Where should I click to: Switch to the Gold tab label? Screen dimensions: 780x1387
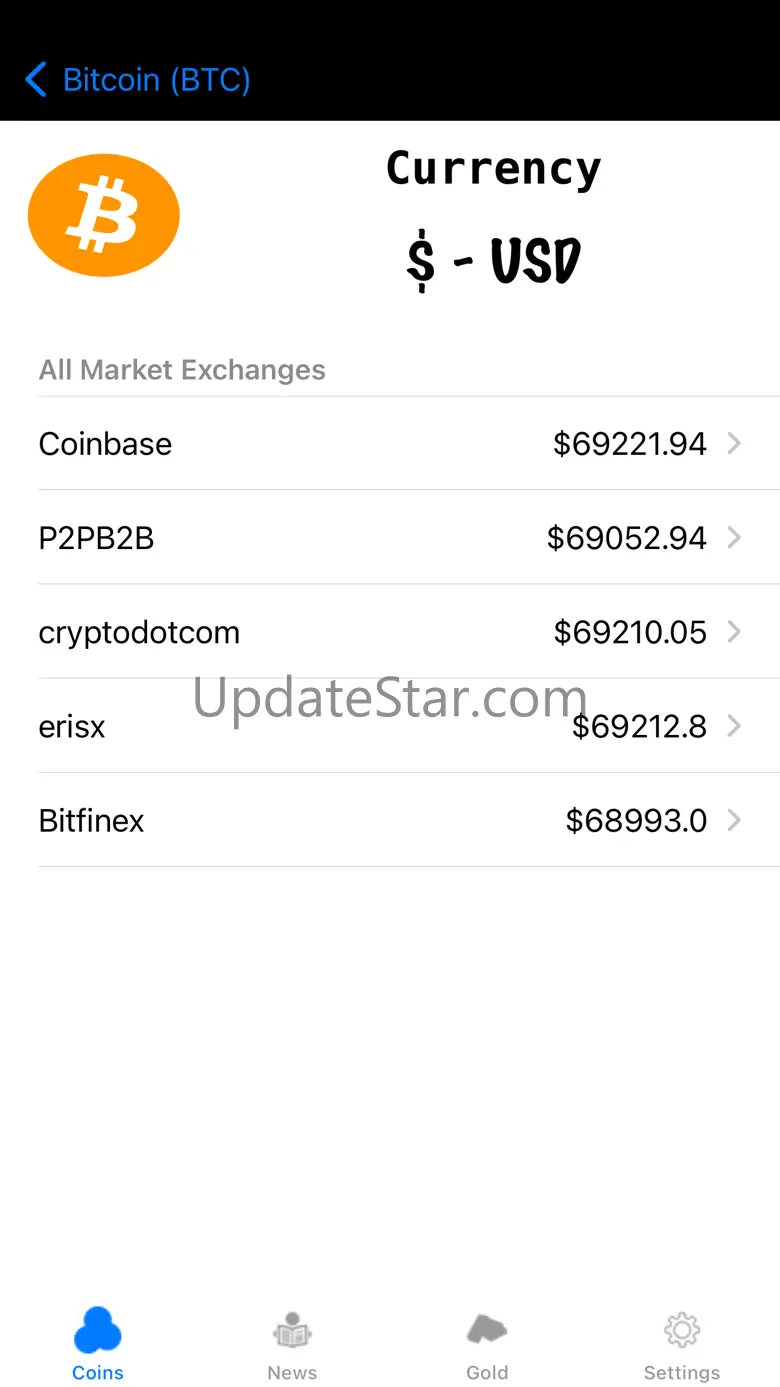pyautogui.click(x=487, y=1373)
